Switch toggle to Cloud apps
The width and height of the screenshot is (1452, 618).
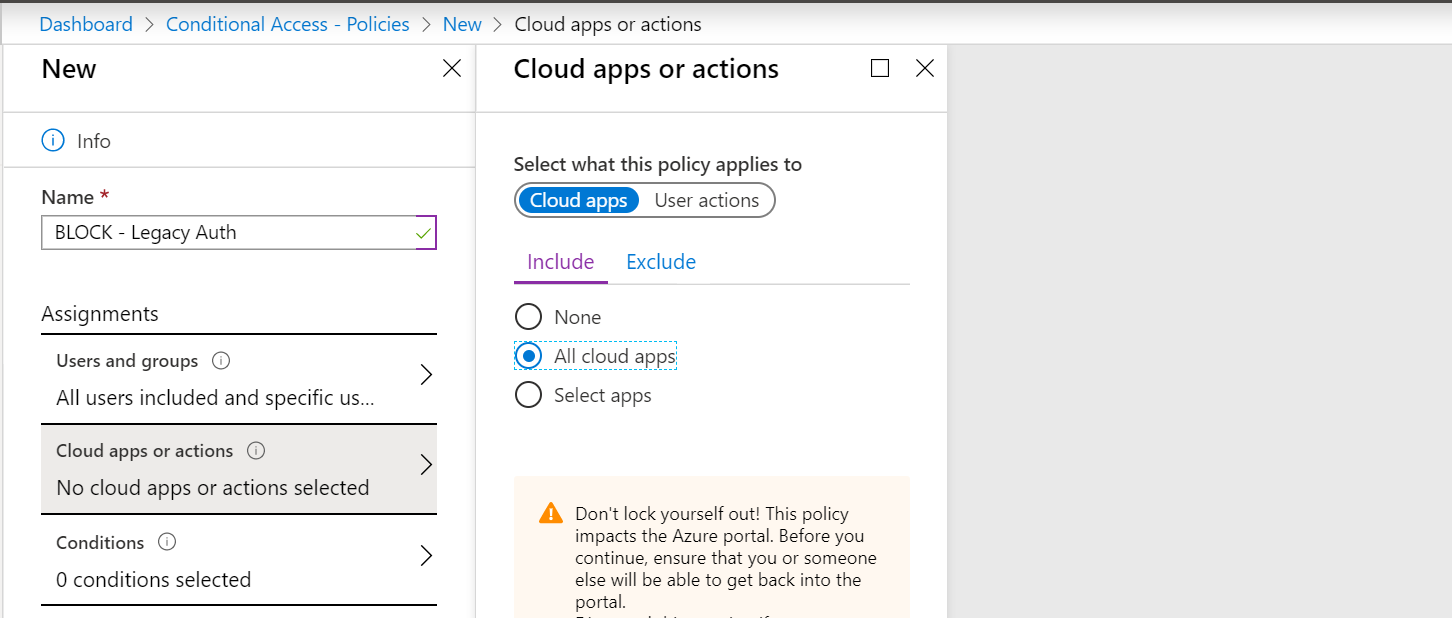coord(578,200)
